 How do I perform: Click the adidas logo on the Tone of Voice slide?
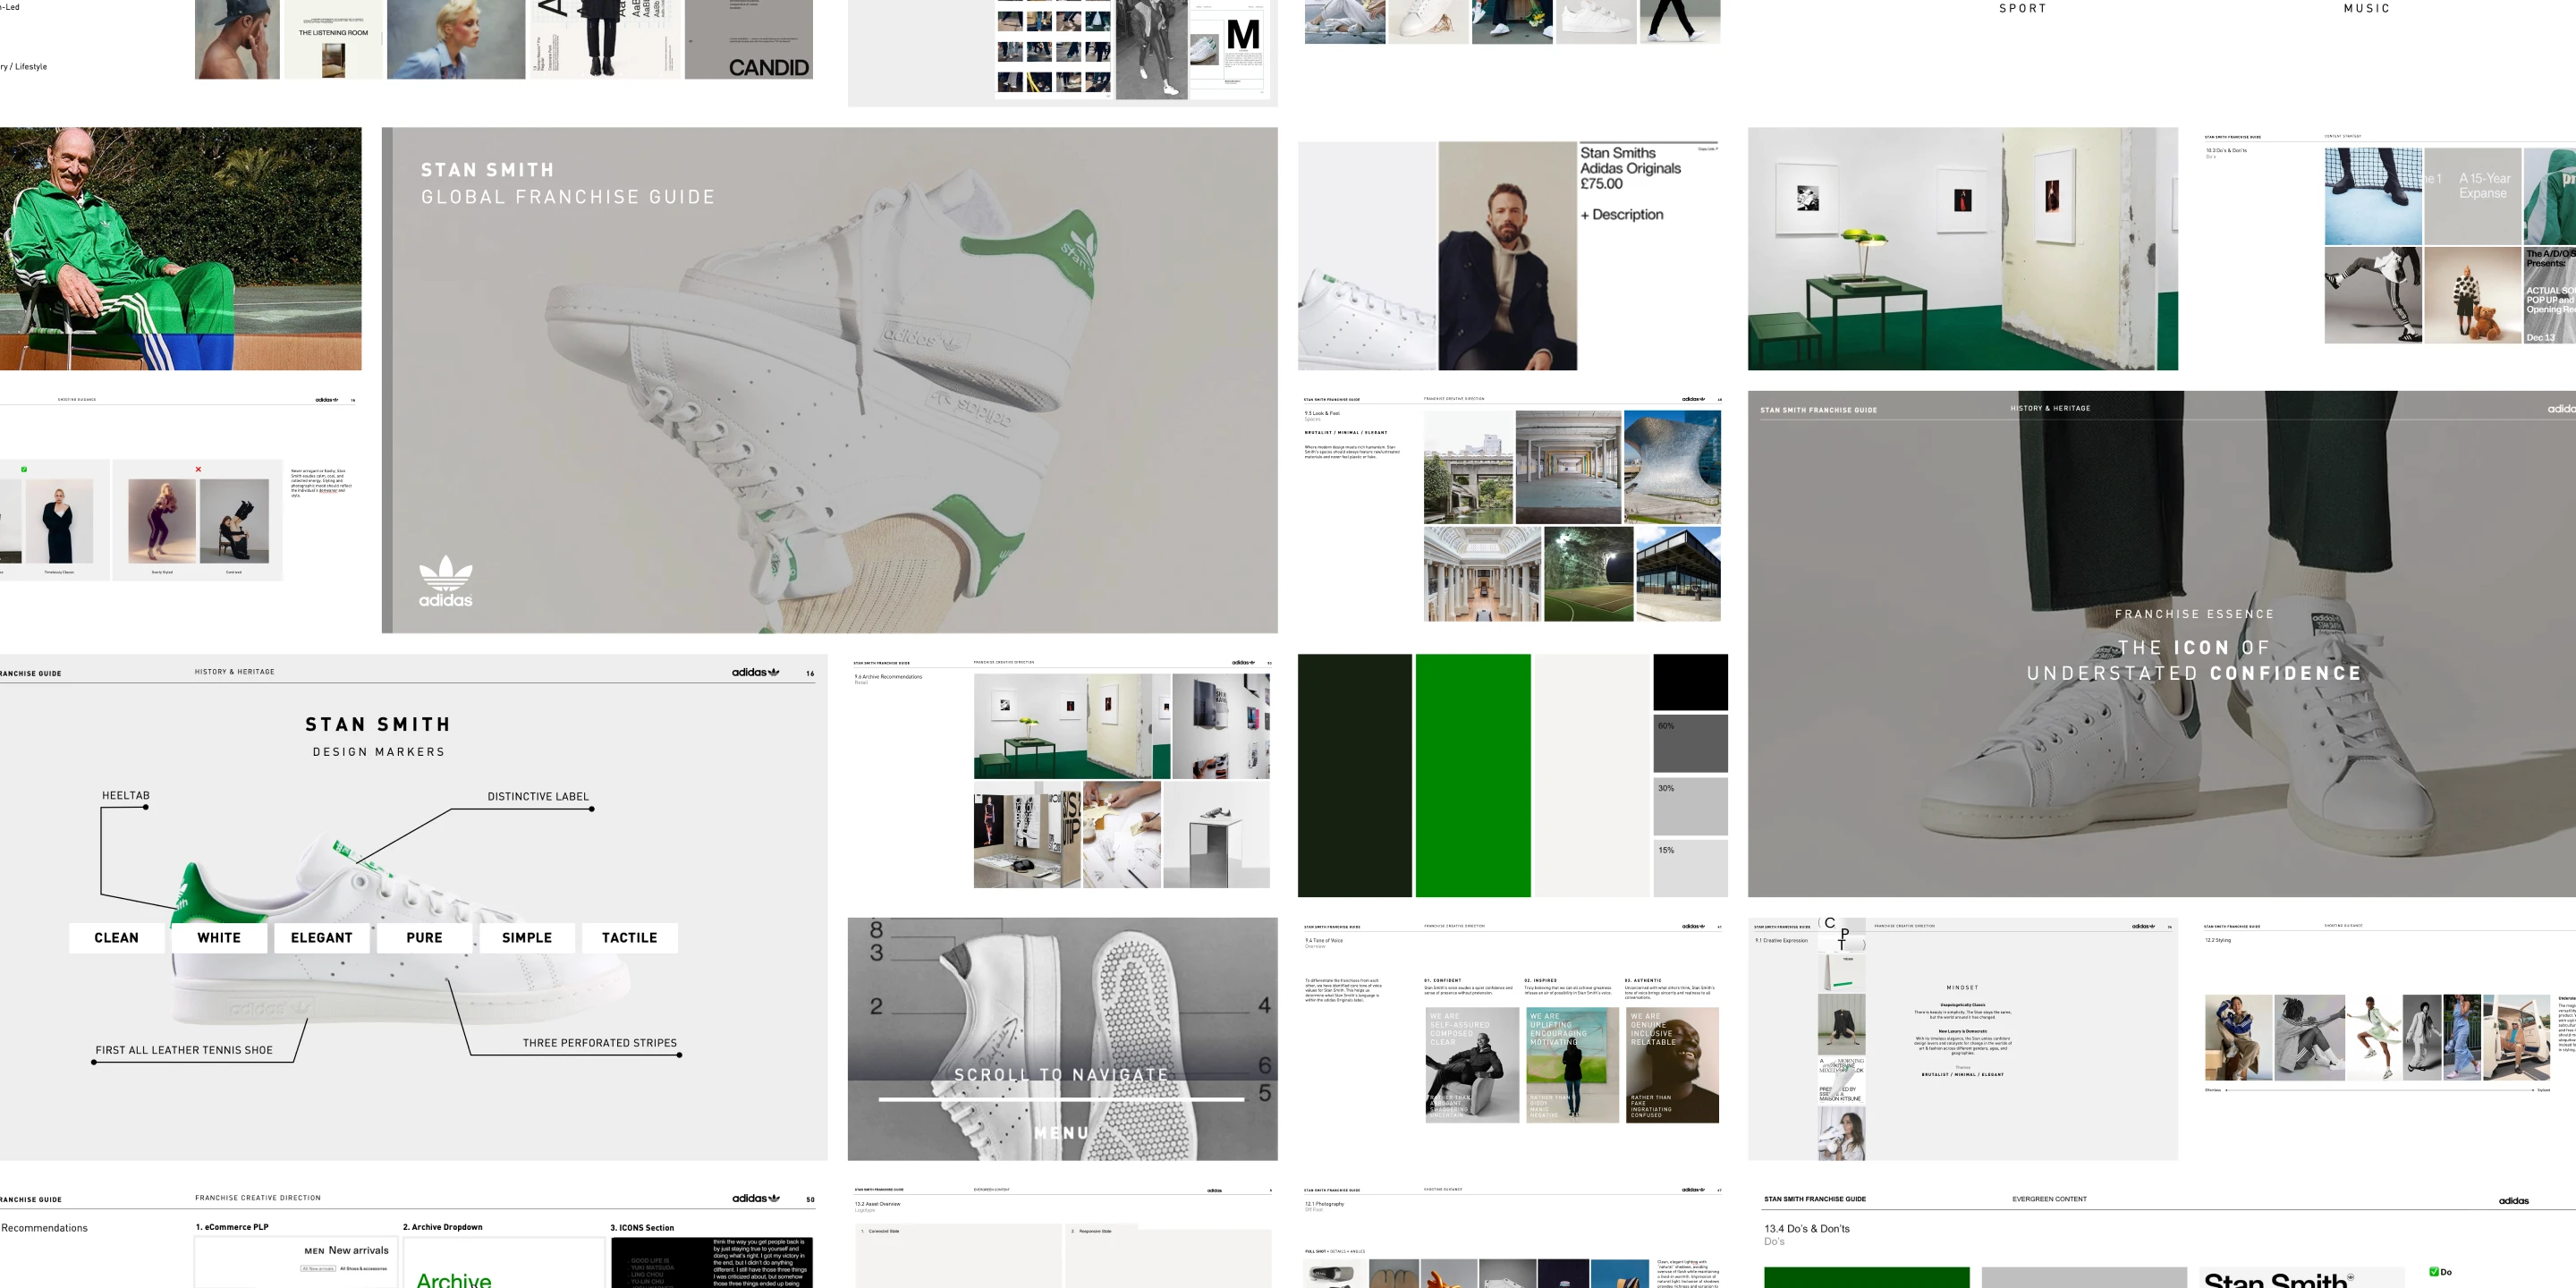[x=1693, y=926]
